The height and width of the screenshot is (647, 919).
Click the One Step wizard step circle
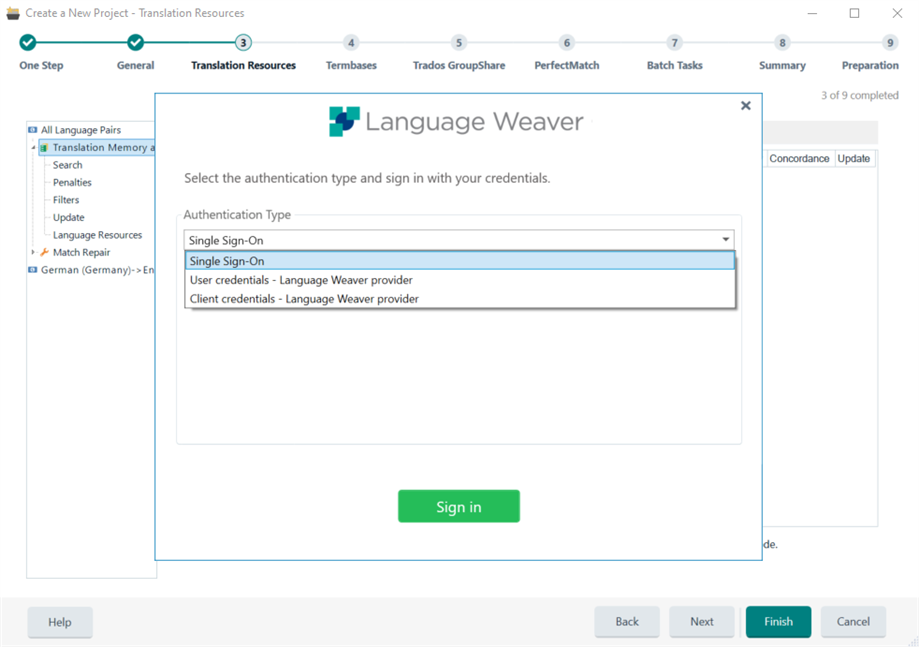[28, 42]
